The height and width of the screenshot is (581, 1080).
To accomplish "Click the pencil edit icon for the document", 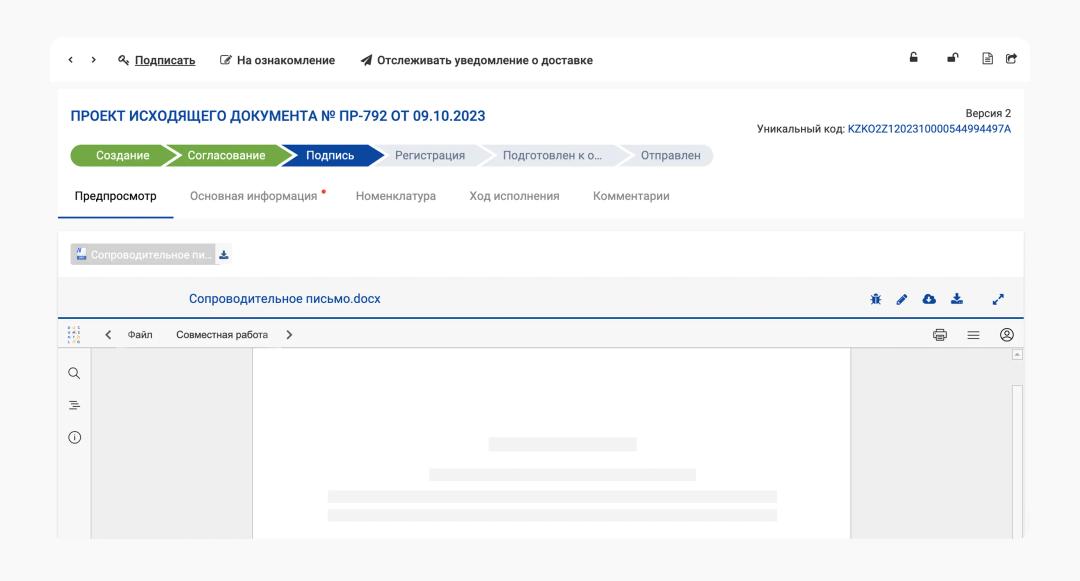I will 902,299.
